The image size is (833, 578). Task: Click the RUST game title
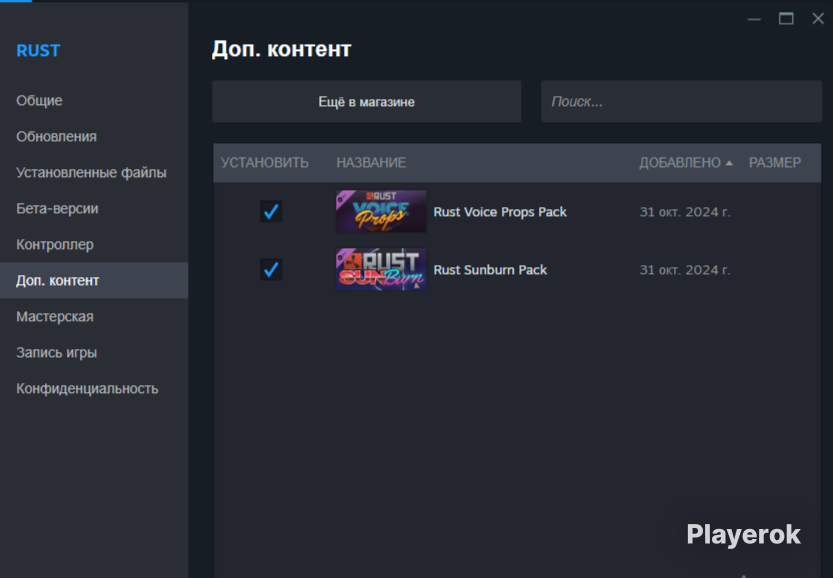tap(38, 50)
